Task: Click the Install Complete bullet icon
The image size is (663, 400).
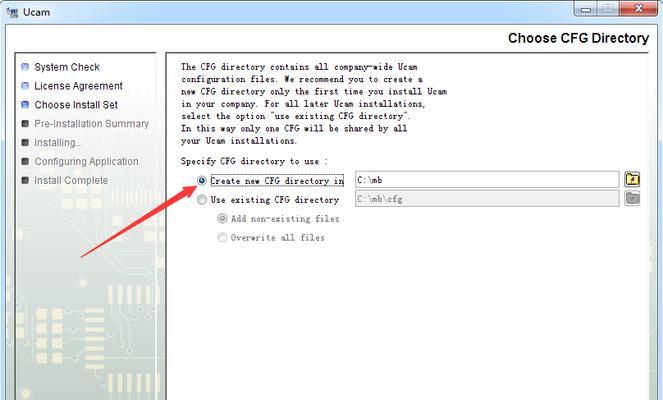Action: coord(25,180)
